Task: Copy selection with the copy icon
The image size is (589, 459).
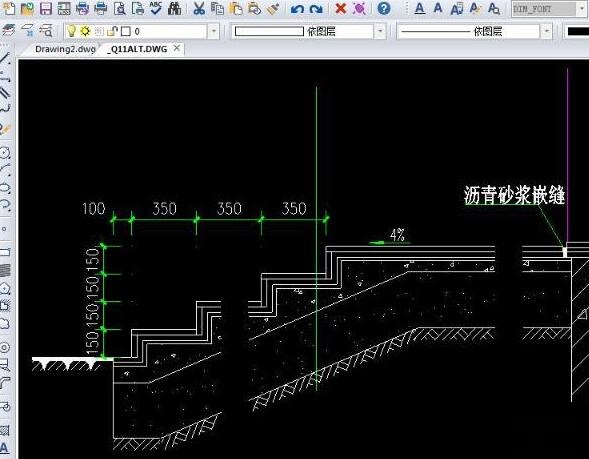Action: [x=217, y=8]
